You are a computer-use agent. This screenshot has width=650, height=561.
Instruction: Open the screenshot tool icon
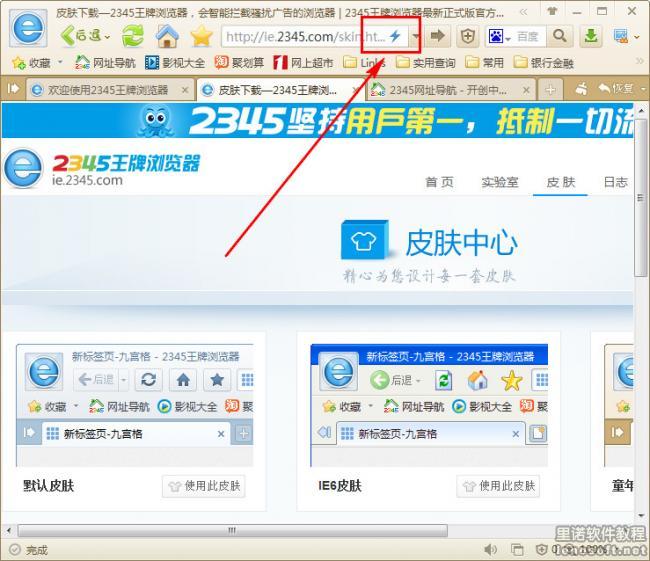click(x=621, y=36)
